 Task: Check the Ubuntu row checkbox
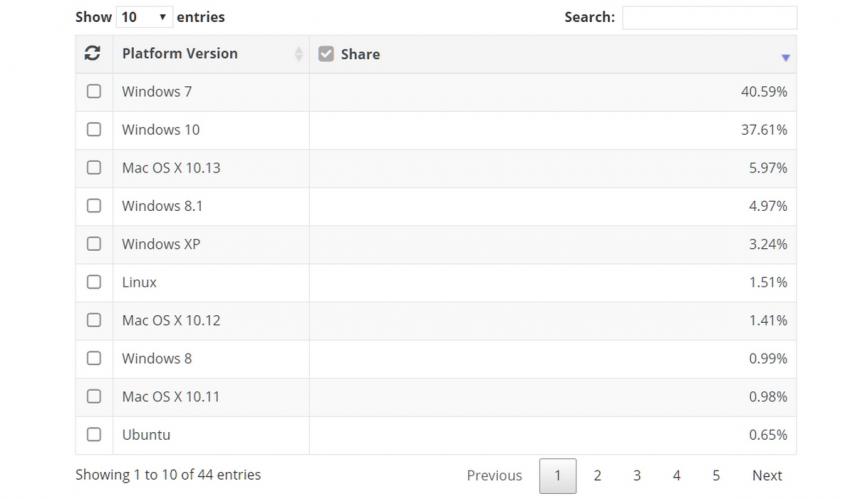point(94,435)
